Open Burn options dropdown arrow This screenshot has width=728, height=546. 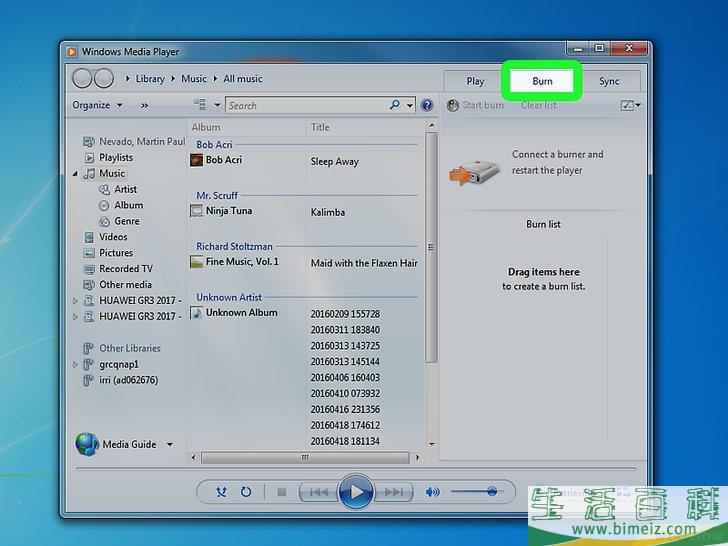[638, 105]
